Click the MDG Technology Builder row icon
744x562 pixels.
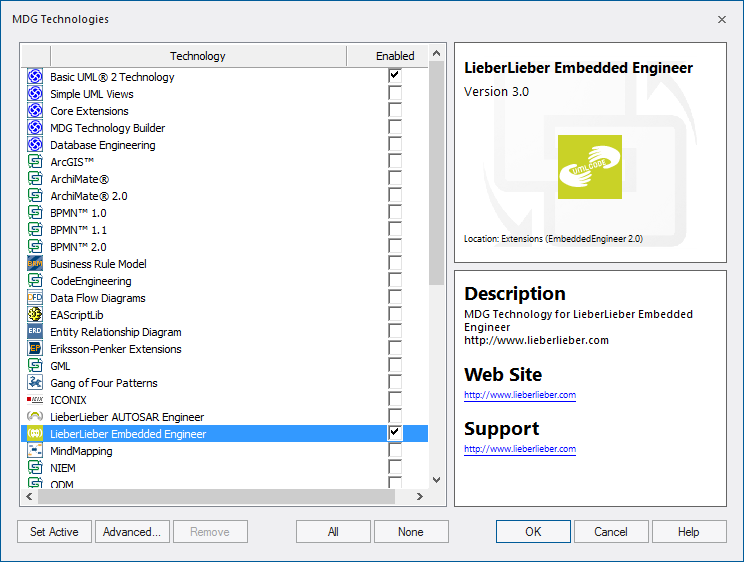(x=35, y=128)
